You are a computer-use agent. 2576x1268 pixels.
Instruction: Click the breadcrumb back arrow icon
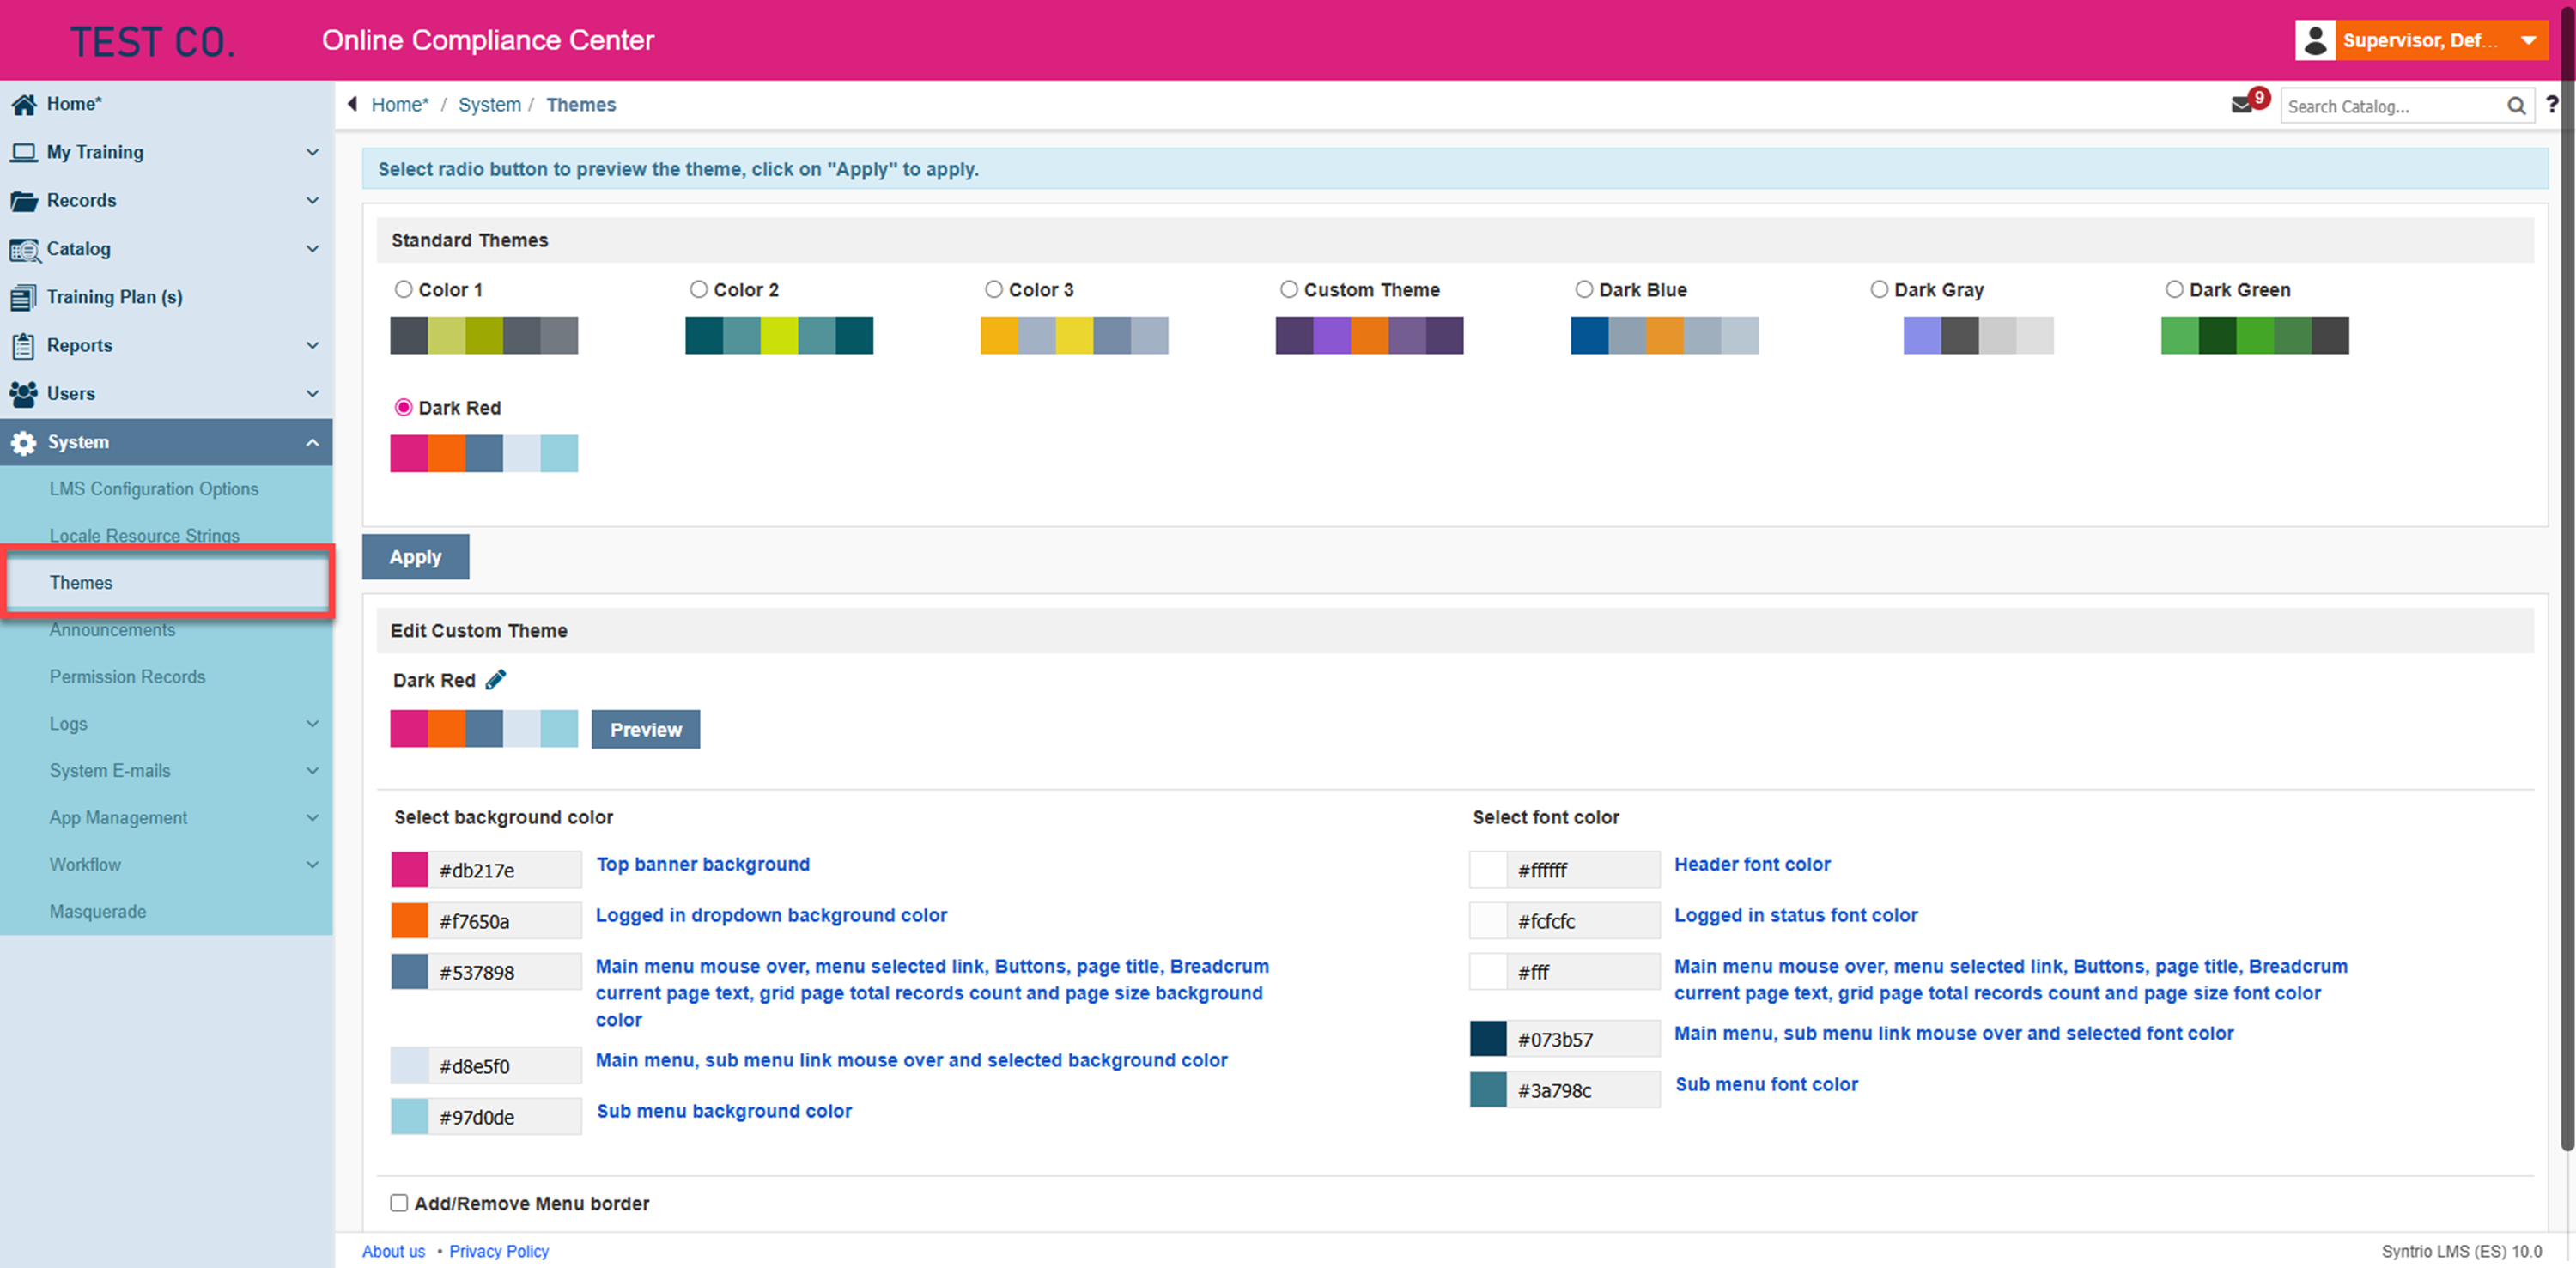352,104
